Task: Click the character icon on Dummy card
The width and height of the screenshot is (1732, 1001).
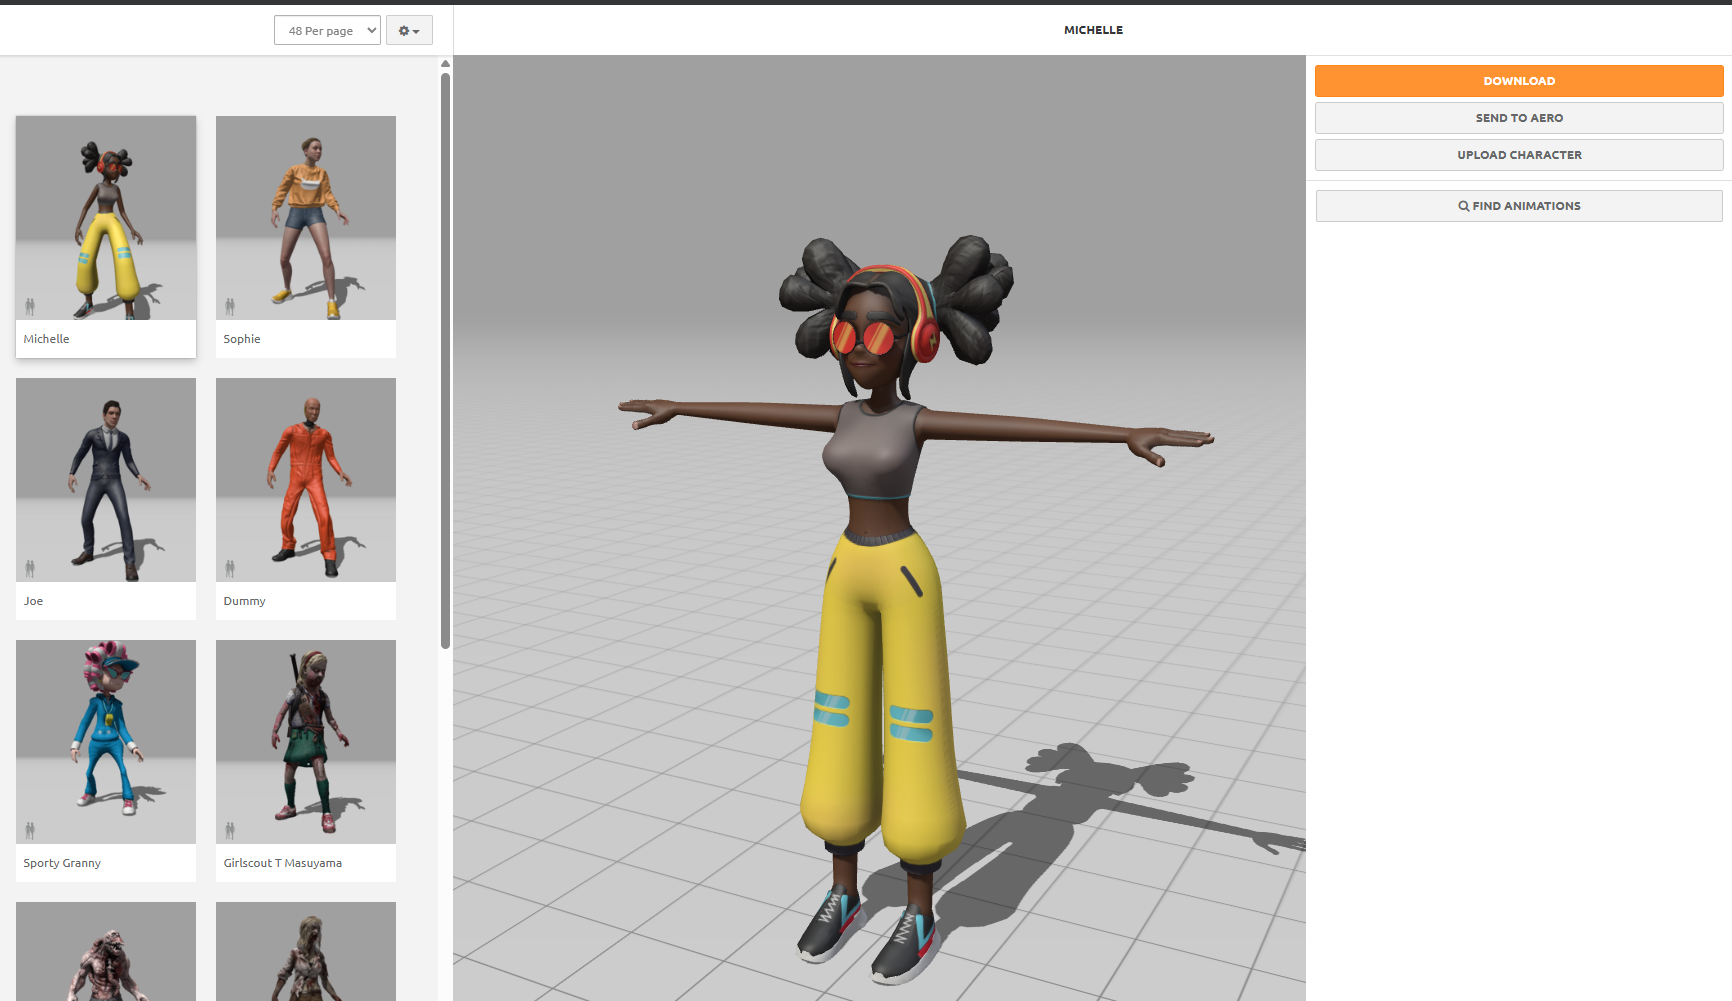Action: point(230,568)
